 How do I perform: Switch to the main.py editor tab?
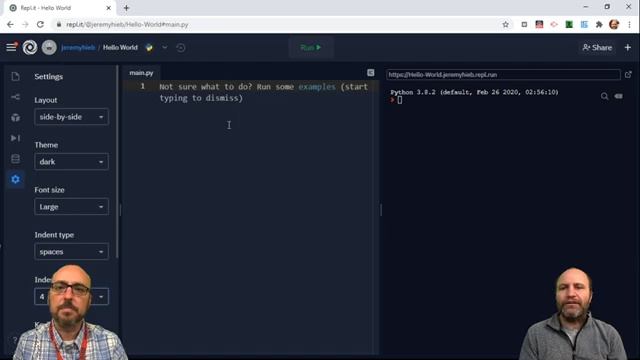pos(141,73)
